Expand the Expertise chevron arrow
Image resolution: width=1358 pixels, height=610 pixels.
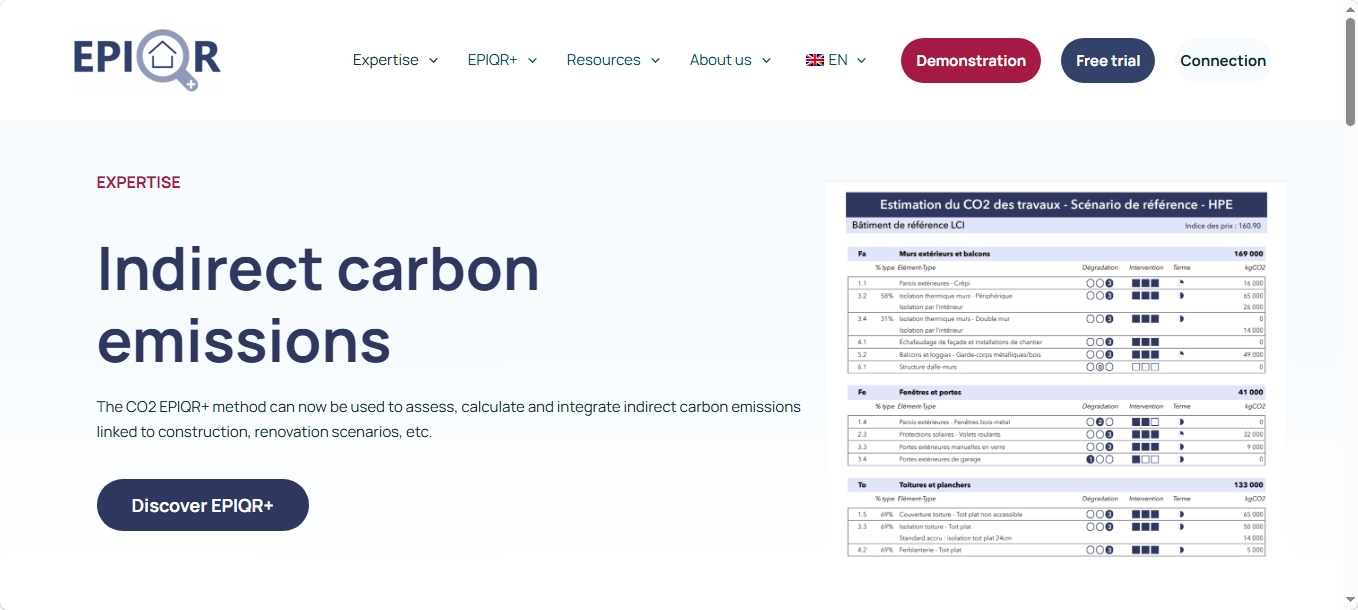(433, 60)
